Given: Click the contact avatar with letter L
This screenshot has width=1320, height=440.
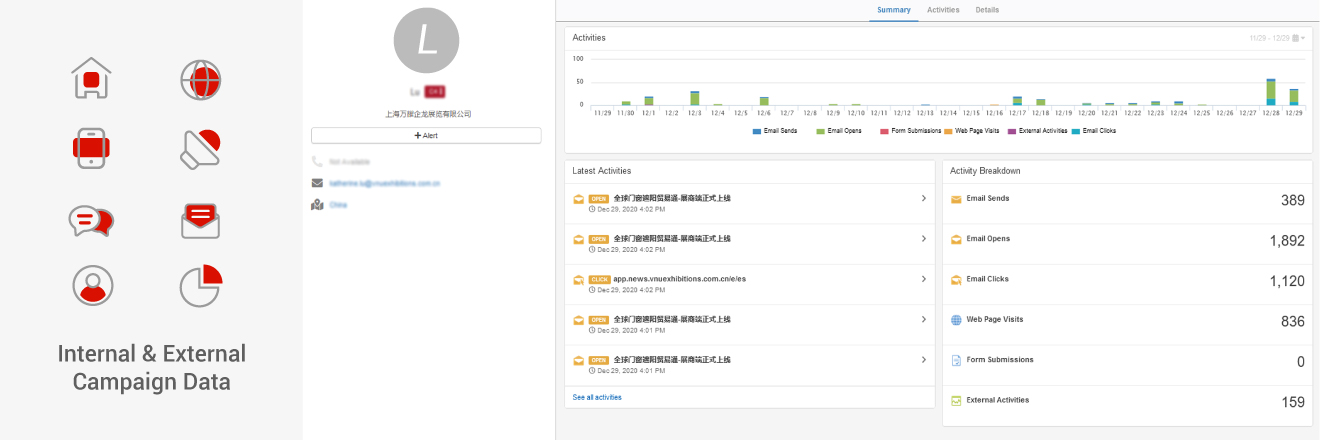Looking at the screenshot, I should tap(426, 41).
